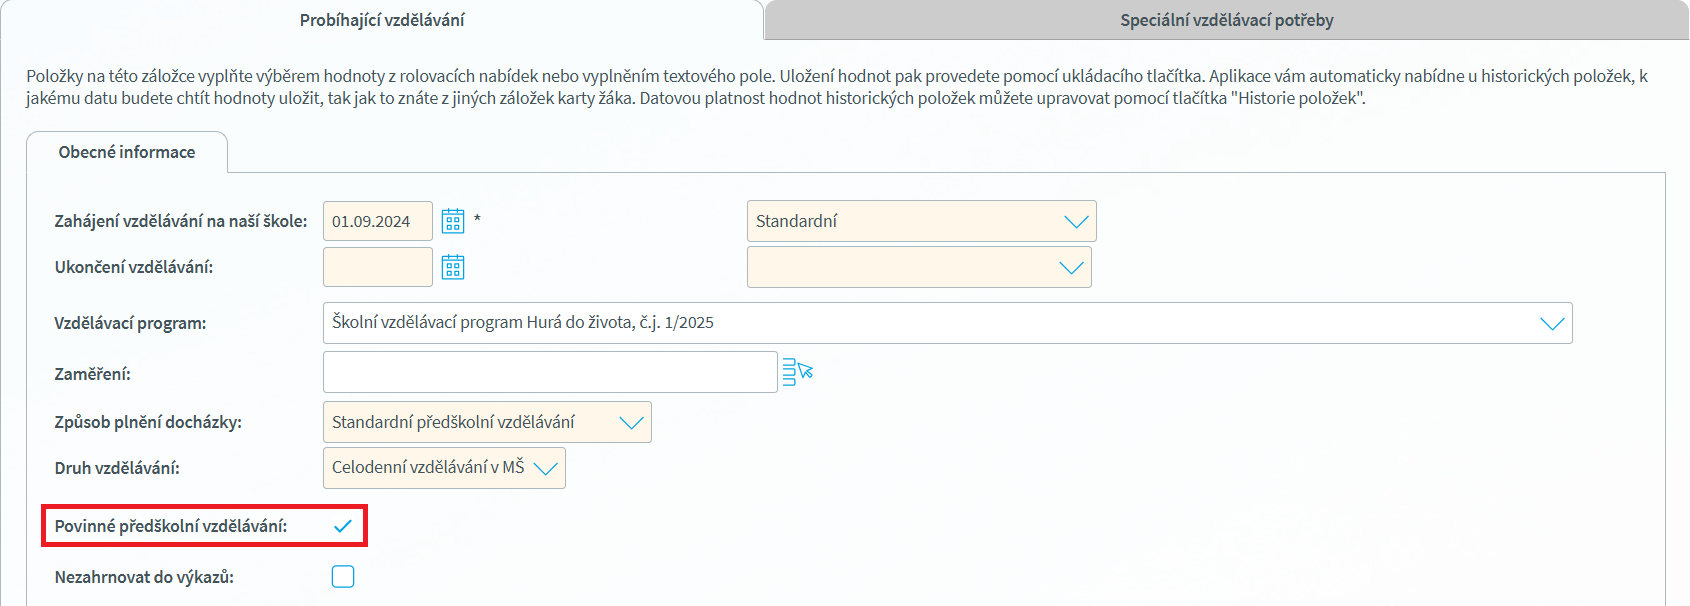Open calendar picker for Ukončení vzdělávání date

click(453, 267)
